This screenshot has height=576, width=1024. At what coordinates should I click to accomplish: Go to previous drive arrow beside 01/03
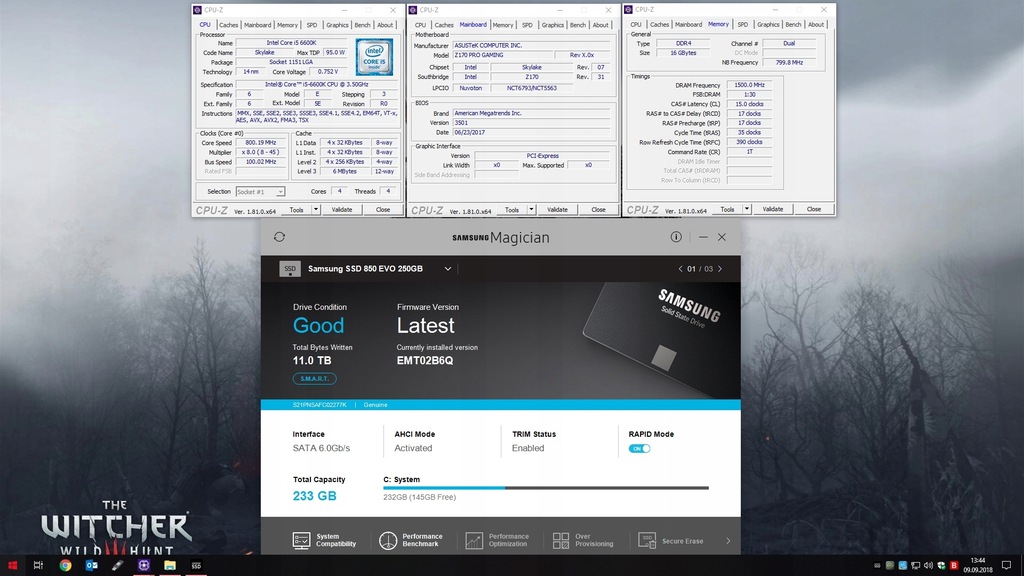point(680,268)
